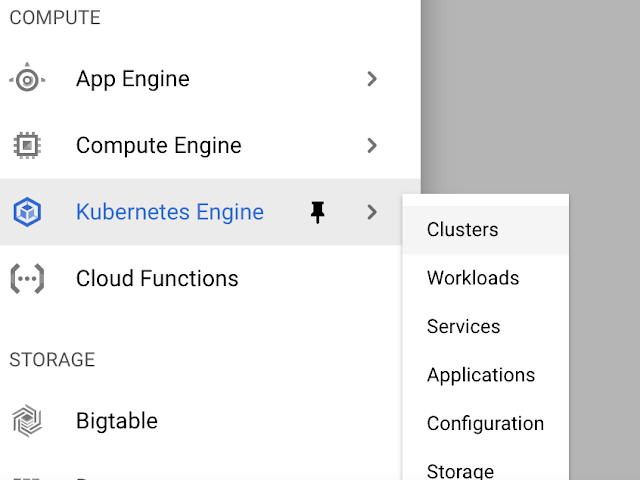Select Services in the Kubernetes submenu
The width and height of the screenshot is (640, 480).
pos(485,327)
